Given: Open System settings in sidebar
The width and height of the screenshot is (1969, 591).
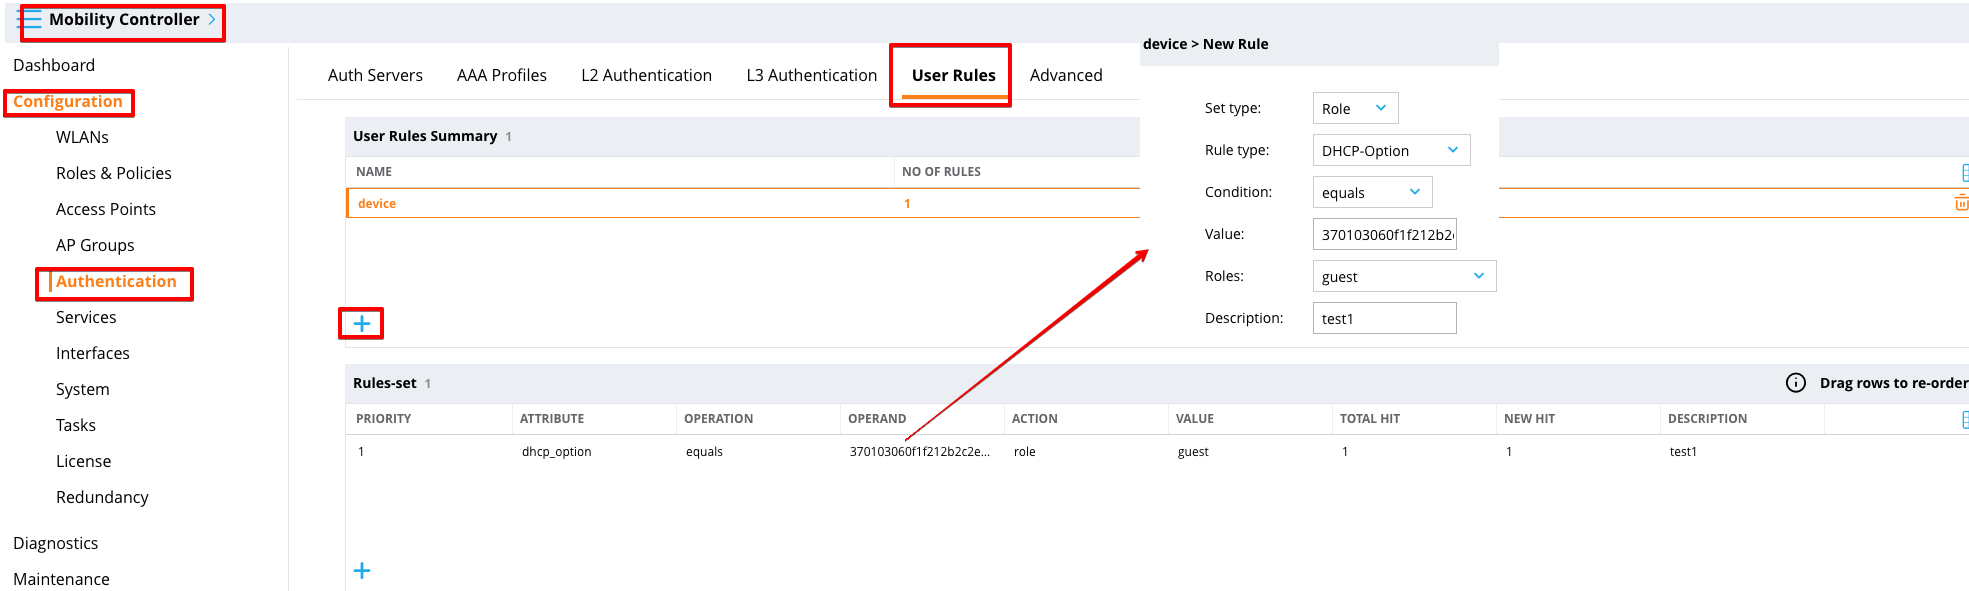Looking at the screenshot, I should (x=83, y=389).
